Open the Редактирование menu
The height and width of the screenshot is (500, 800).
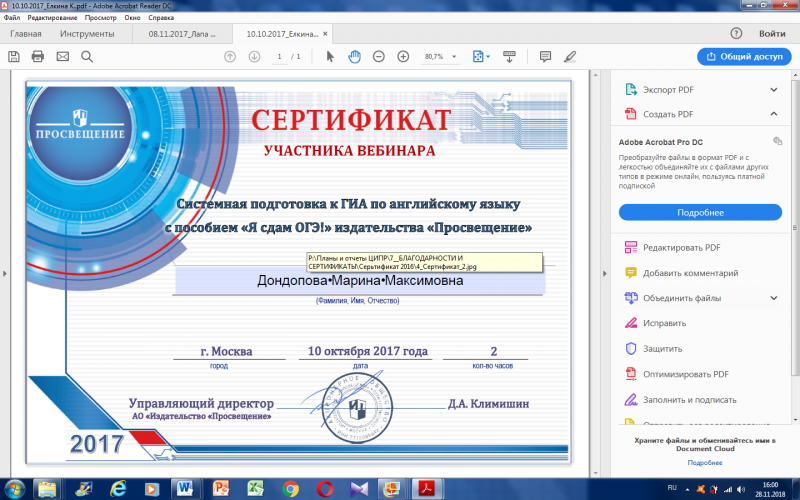[52, 17]
